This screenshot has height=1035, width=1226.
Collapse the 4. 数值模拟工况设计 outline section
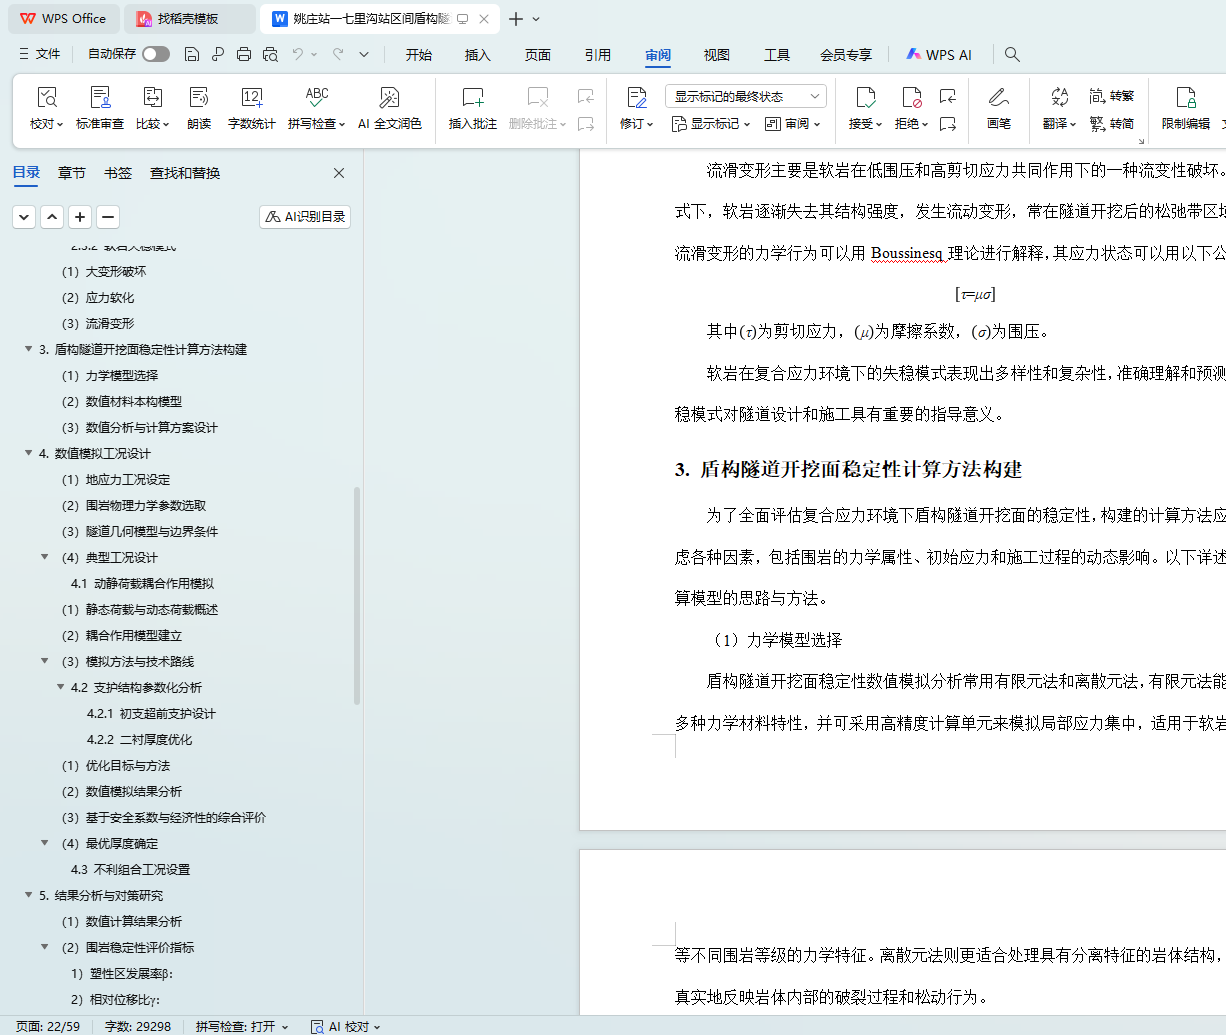(x=29, y=453)
